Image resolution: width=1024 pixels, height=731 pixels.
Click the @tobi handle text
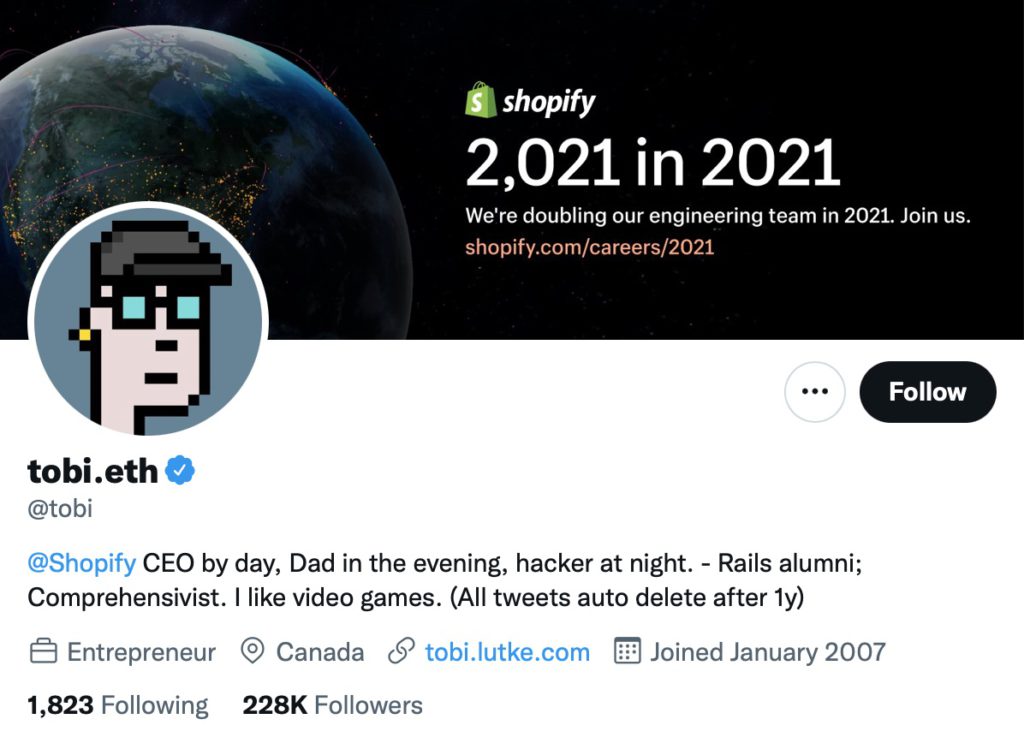tap(60, 508)
